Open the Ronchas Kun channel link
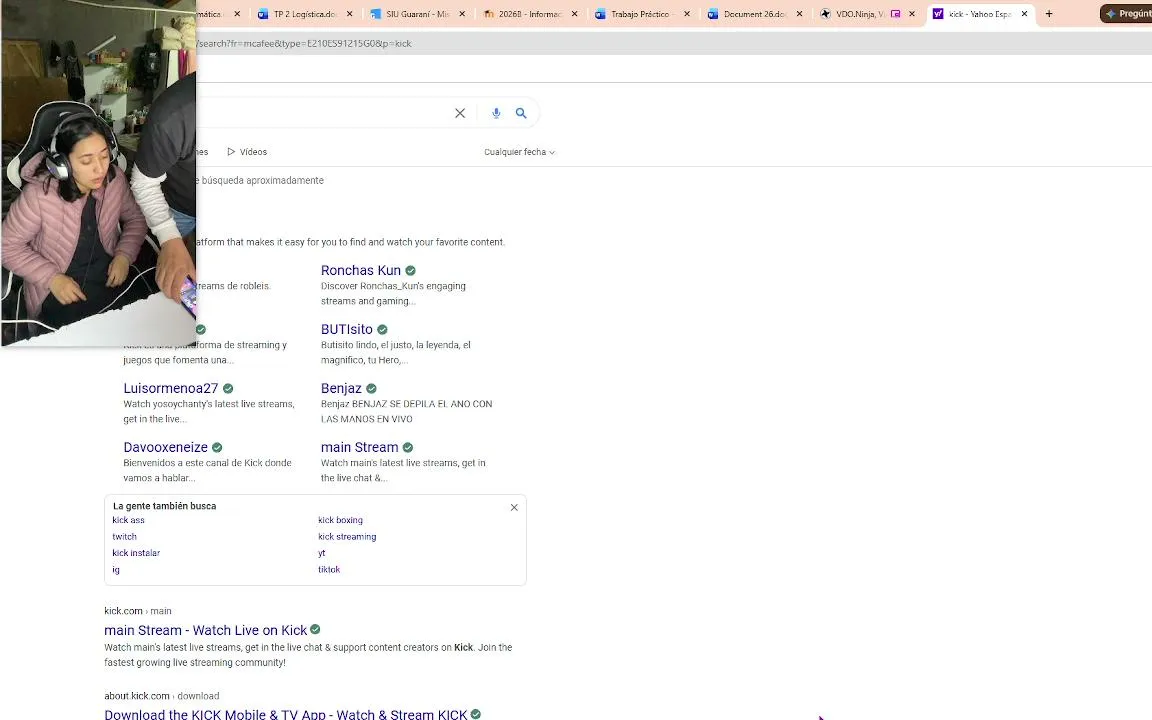Image resolution: width=1152 pixels, height=720 pixels. tap(361, 270)
